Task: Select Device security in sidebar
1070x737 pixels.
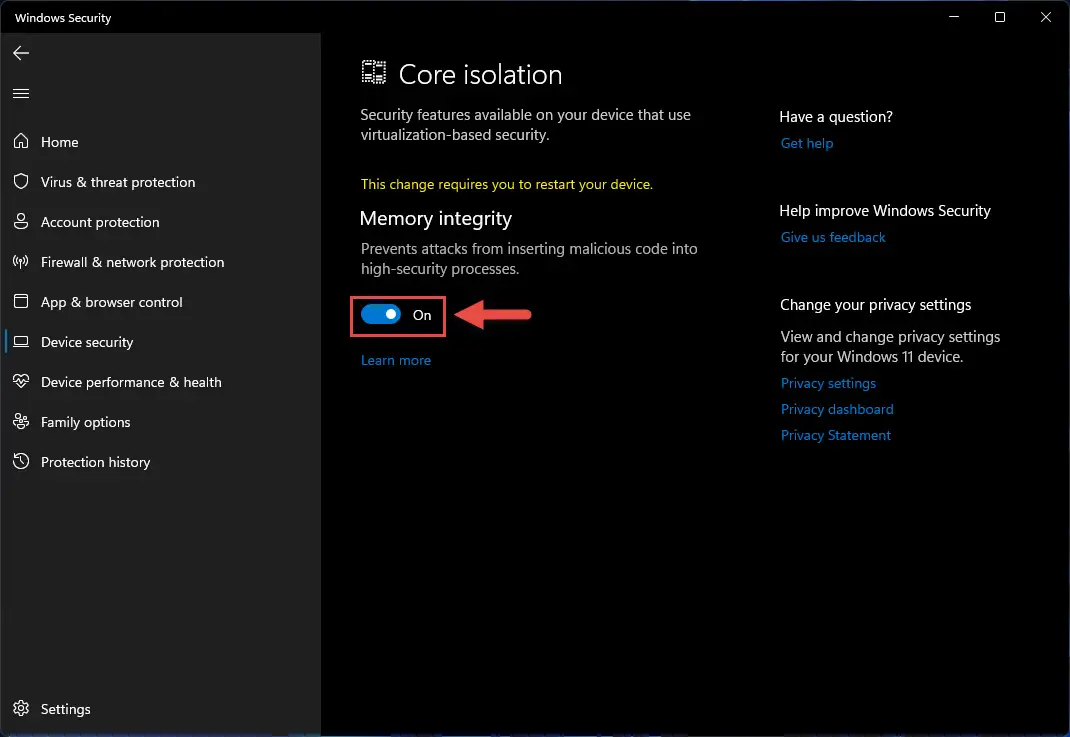Action: (160, 342)
